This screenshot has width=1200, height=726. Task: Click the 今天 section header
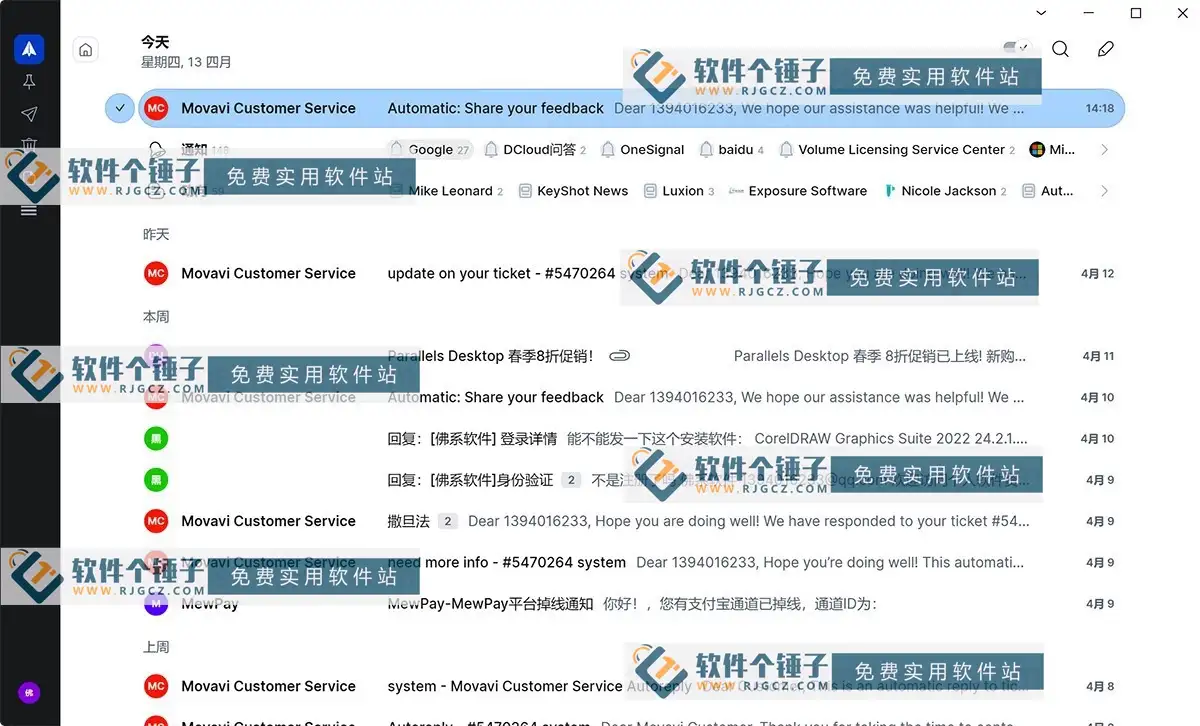point(155,42)
